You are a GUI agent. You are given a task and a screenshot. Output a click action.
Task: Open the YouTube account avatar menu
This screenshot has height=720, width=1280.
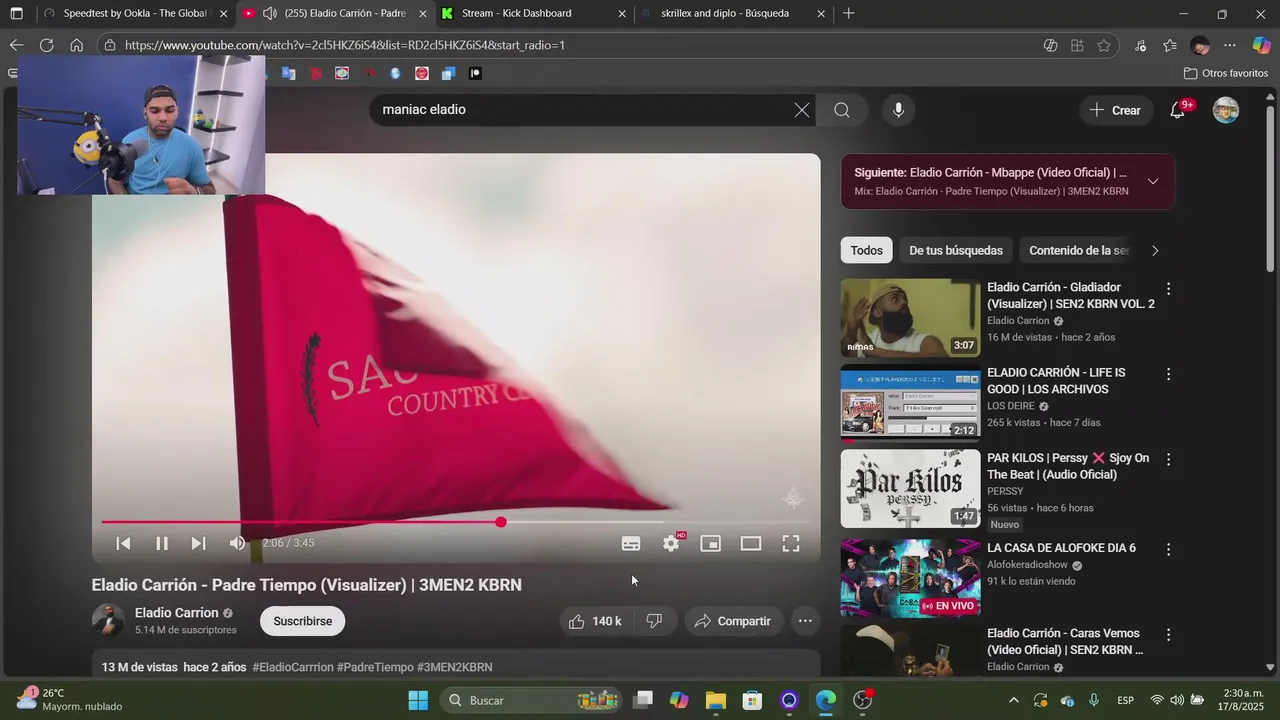pos(1226,110)
